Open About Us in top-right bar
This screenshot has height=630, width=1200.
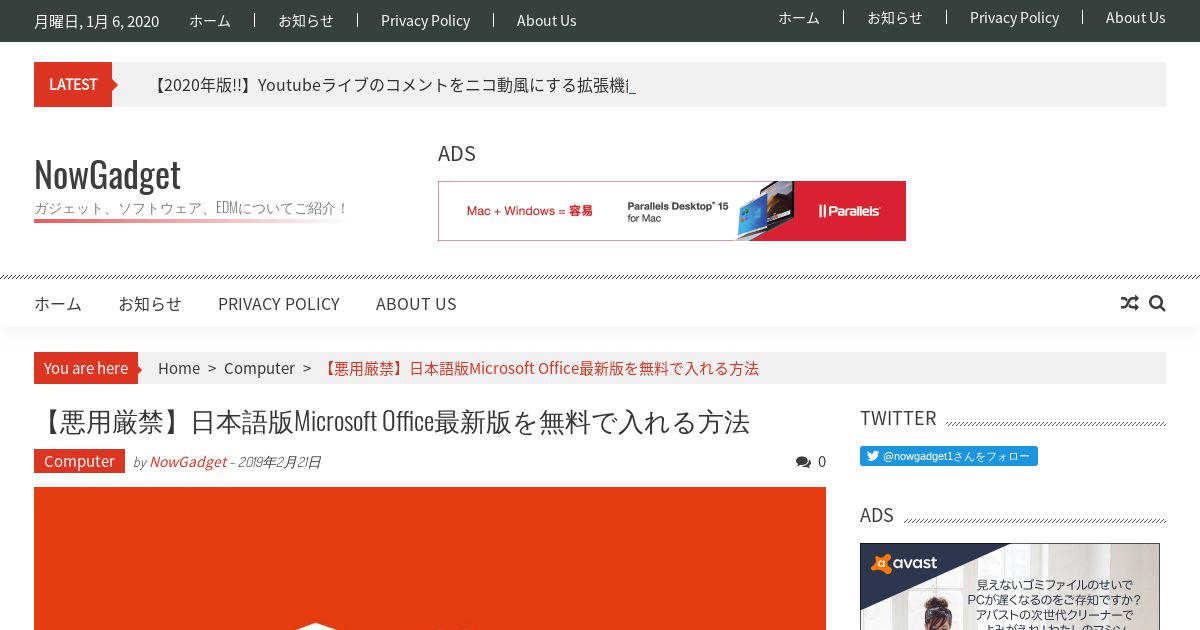(1135, 18)
